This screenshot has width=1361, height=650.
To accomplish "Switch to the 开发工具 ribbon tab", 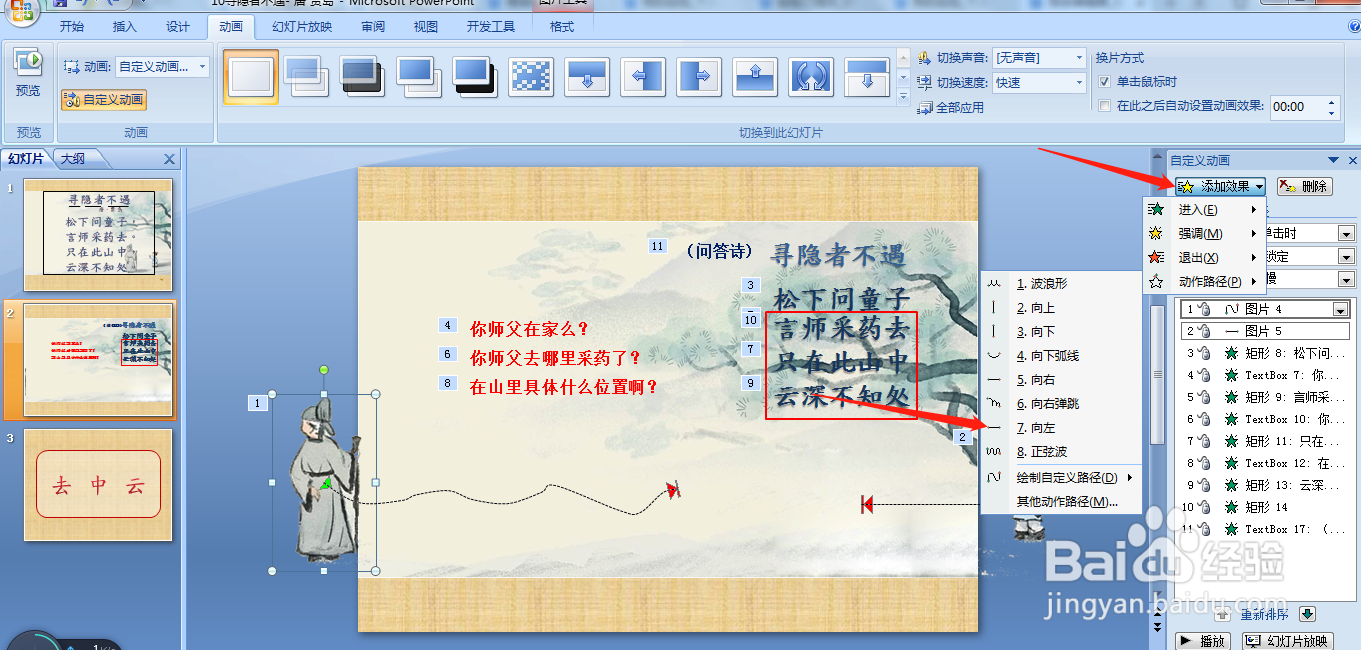I will coord(491,27).
